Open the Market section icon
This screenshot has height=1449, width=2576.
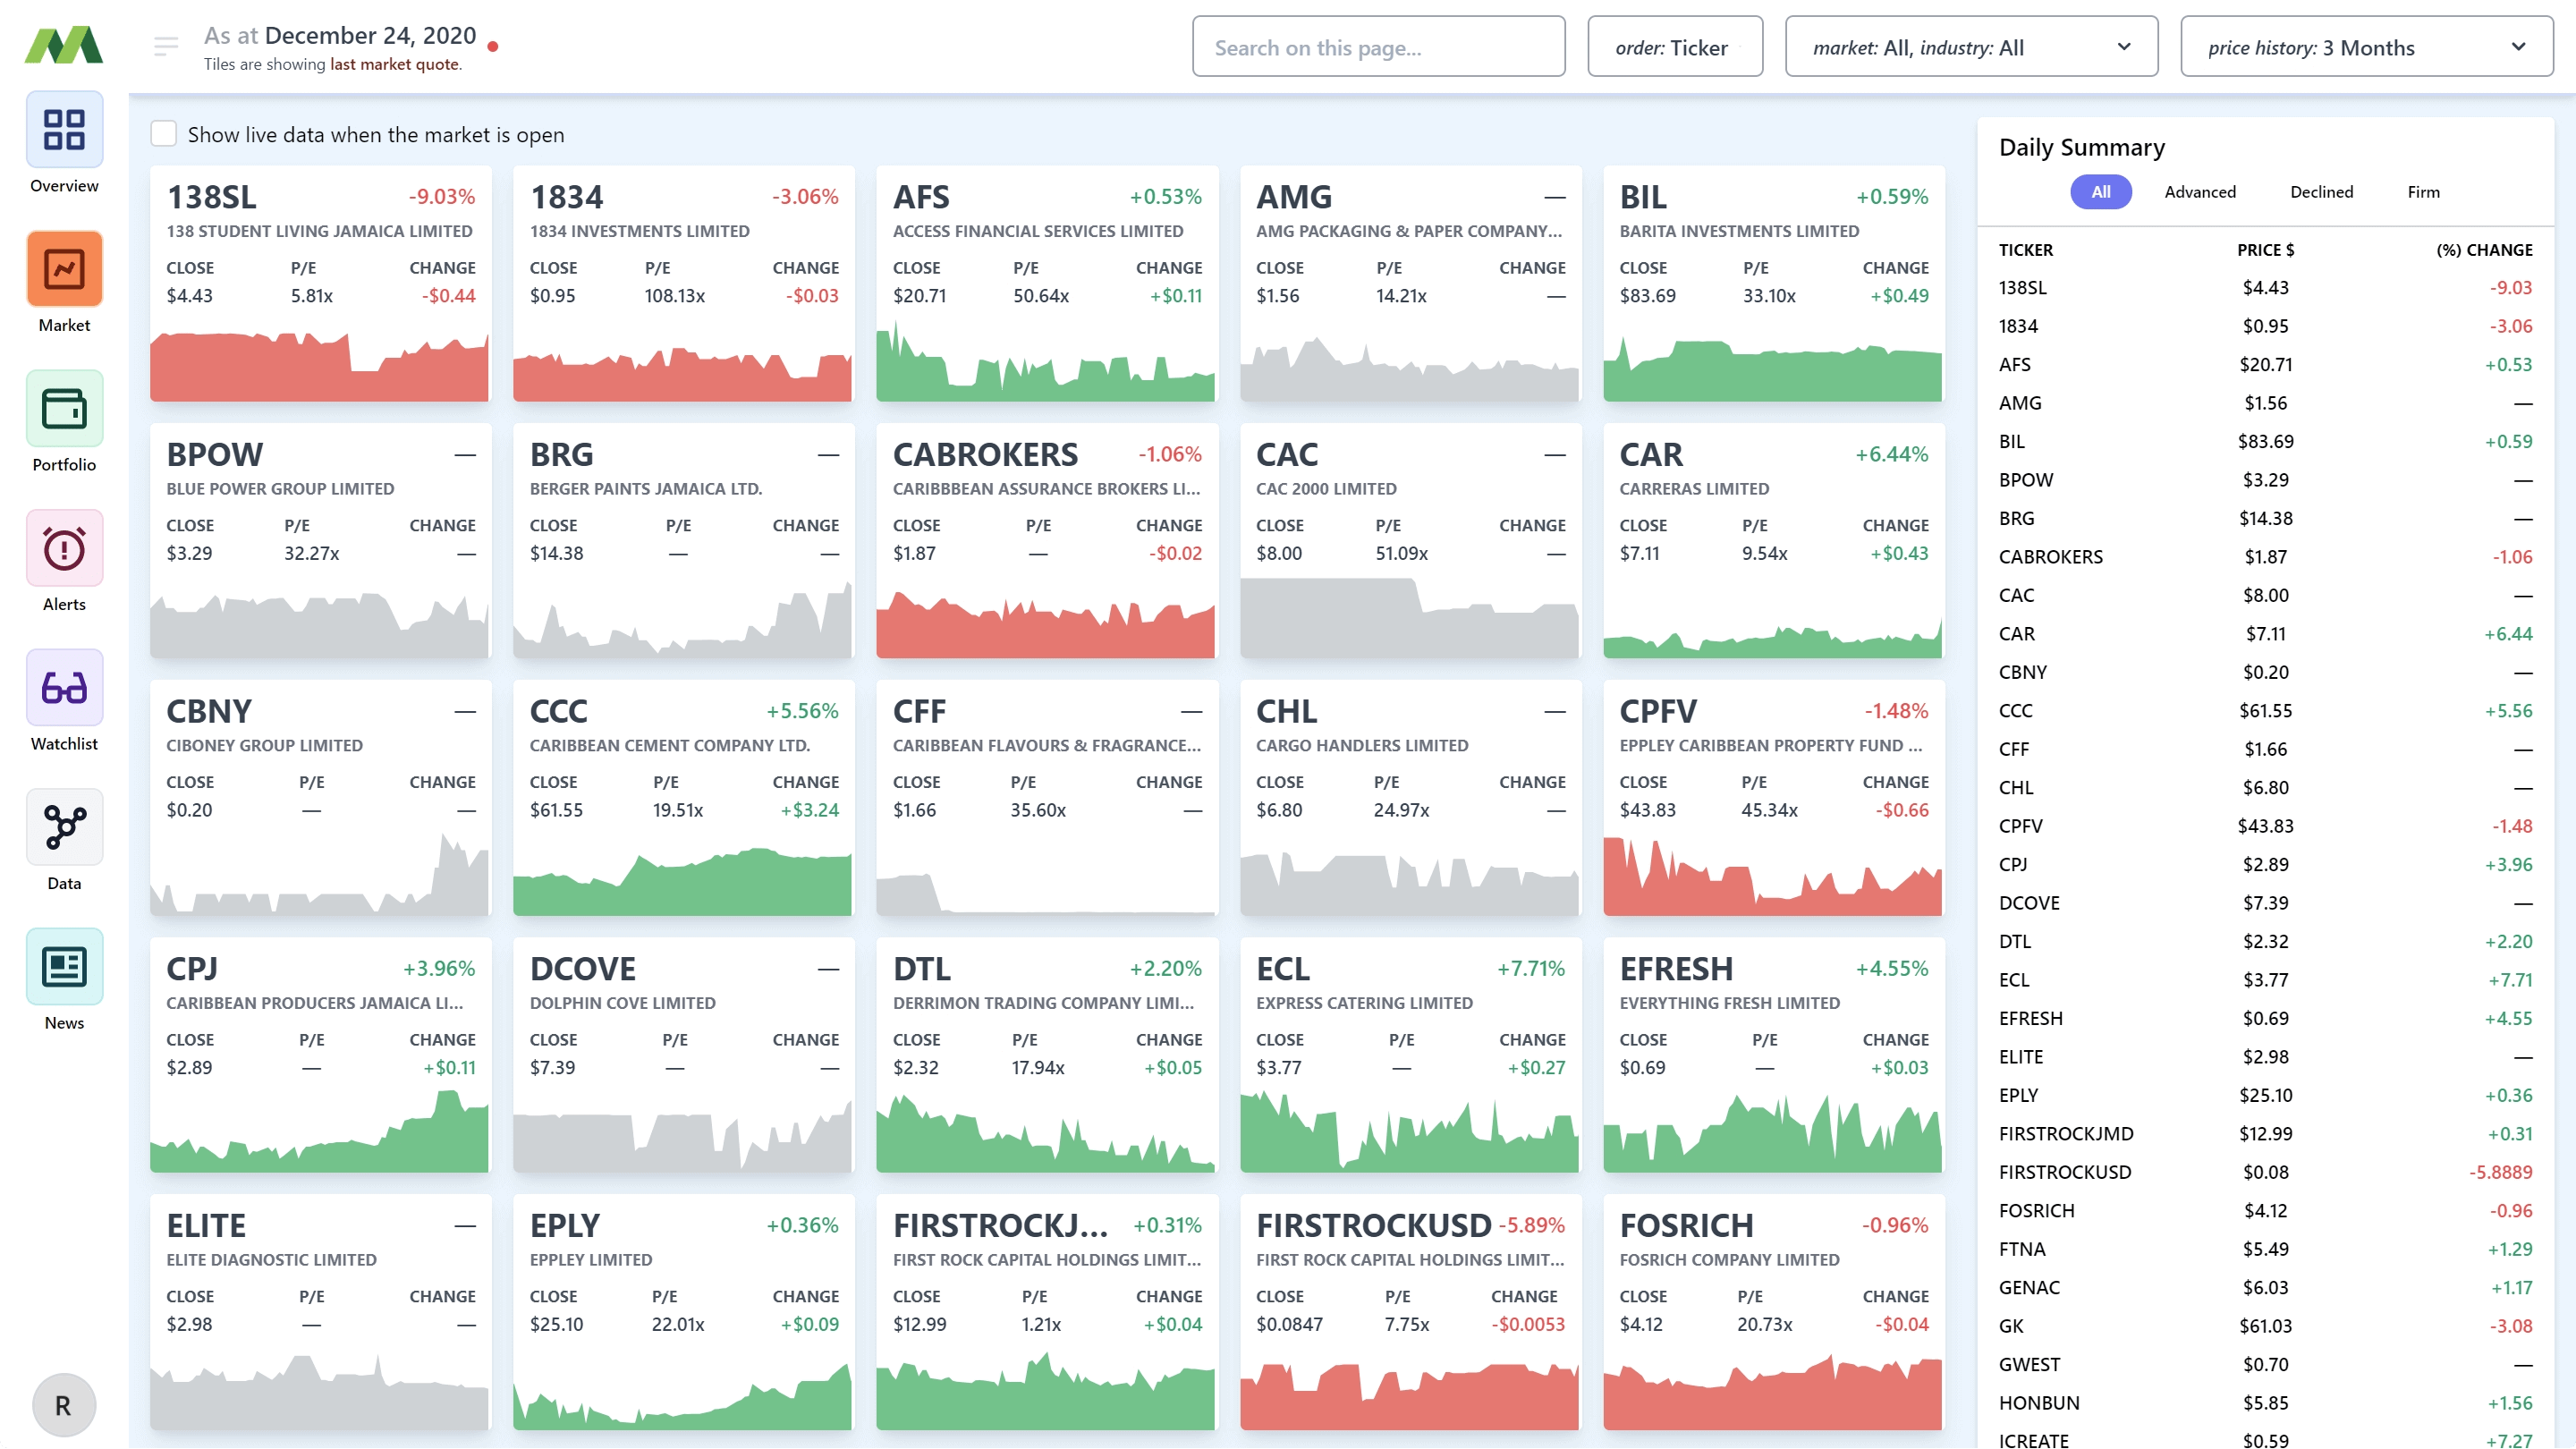click(64, 269)
